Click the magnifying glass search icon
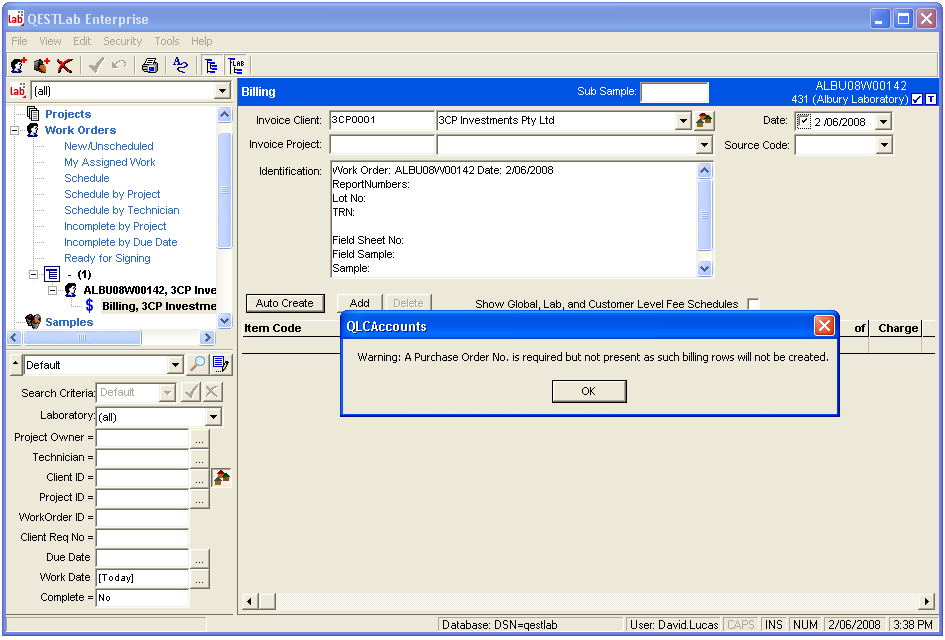Viewport: 945px width, 640px height. point(198,365)
